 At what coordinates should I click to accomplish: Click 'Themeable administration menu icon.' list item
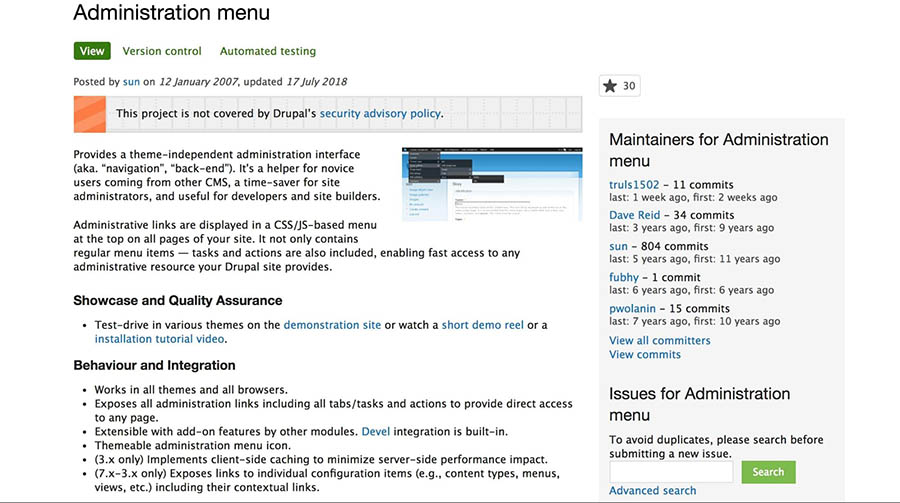click(x=193, y=446)
